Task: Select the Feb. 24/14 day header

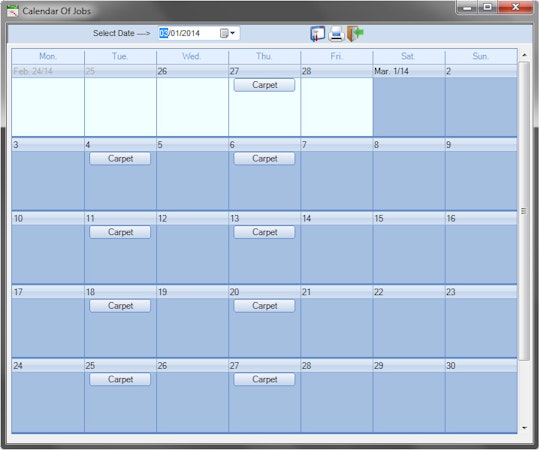Action: click(48, 71)
